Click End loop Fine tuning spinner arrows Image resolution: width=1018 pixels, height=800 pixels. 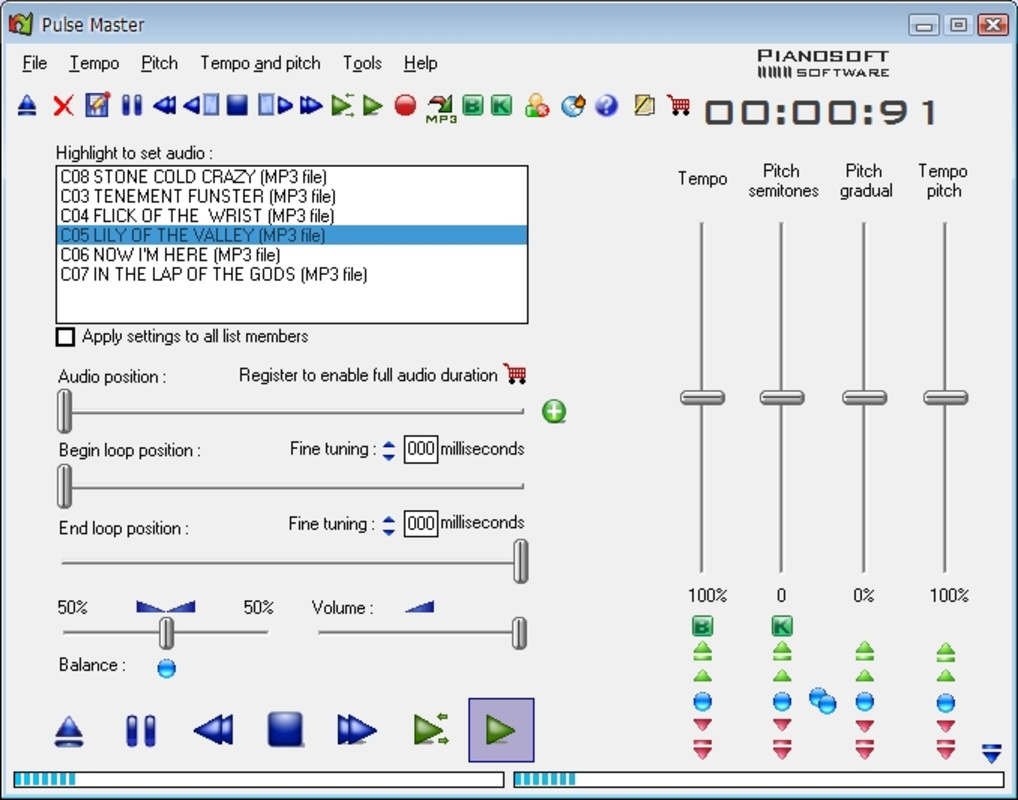point(388,525)
